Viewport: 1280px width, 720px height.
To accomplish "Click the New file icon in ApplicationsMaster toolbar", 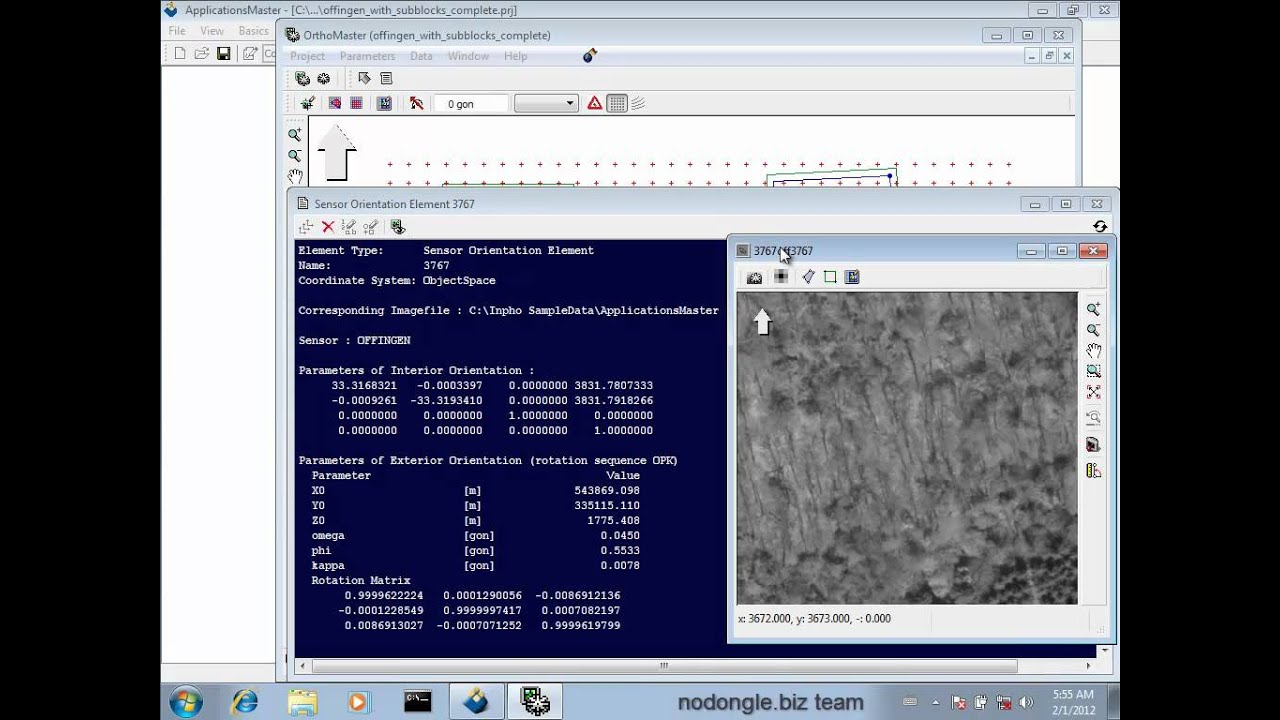I will pyautogui.click(x=180, y=54).
